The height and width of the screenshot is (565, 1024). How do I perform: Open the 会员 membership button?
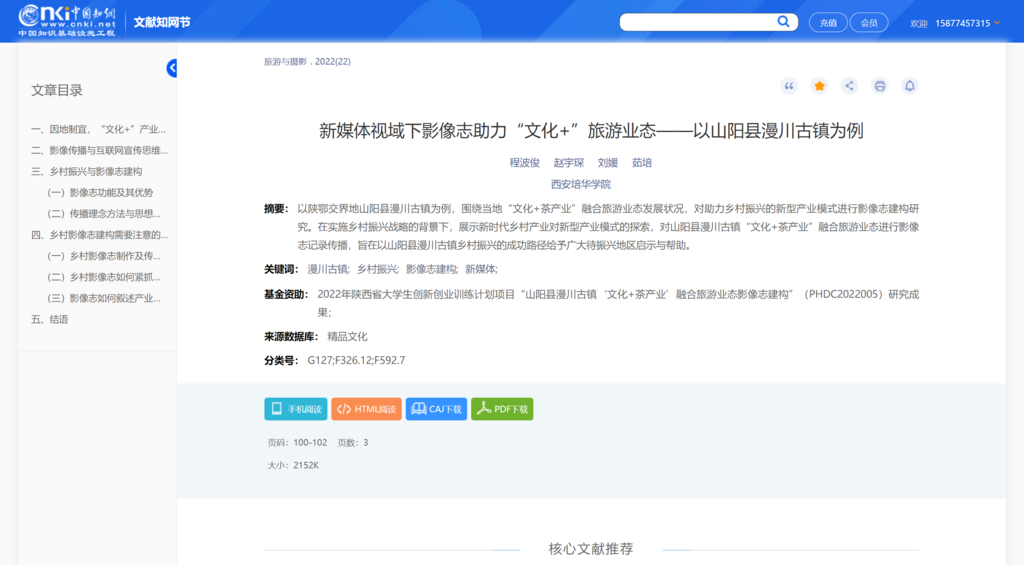click(869, 23)
